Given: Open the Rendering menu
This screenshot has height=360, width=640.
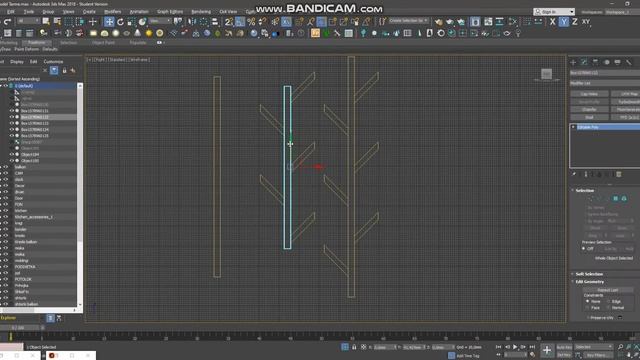Looking at the screenshot, I should click(x=201, y=12).
